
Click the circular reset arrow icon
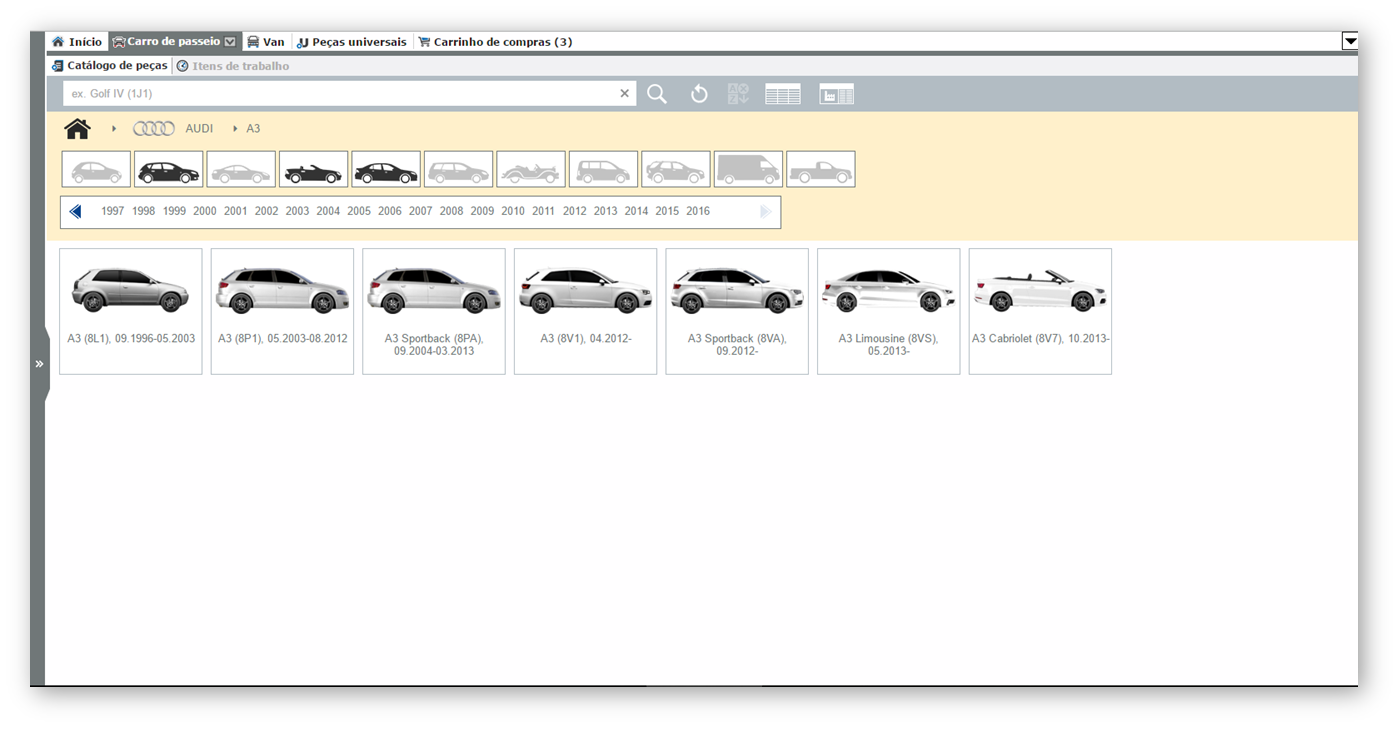699,94
